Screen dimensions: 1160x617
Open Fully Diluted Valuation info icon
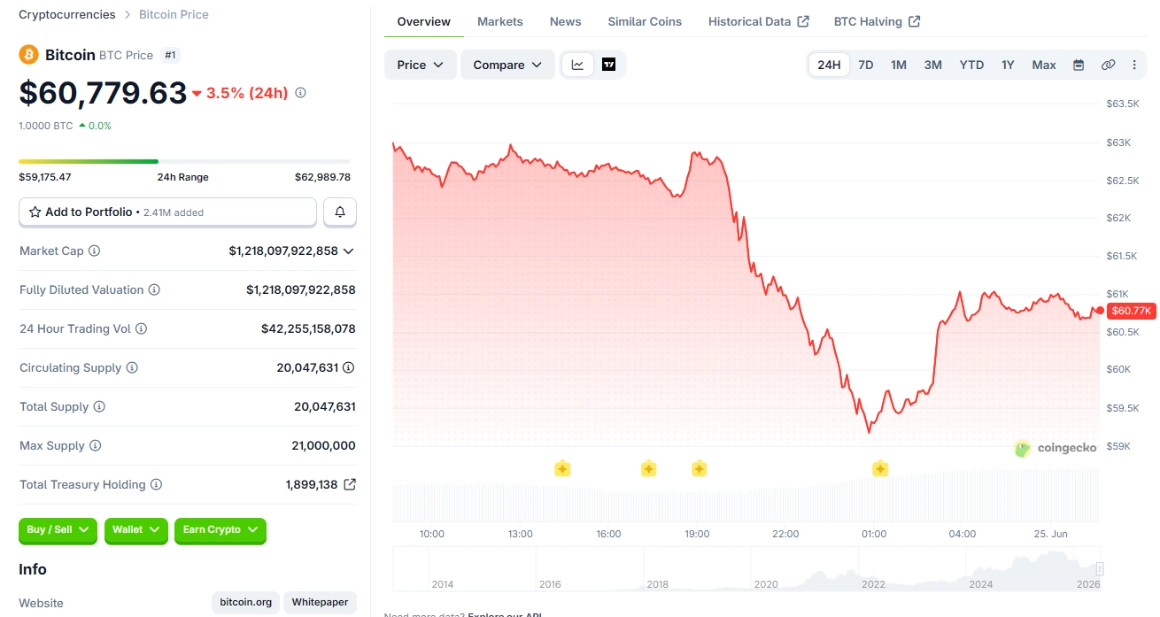tap(154, 290)
